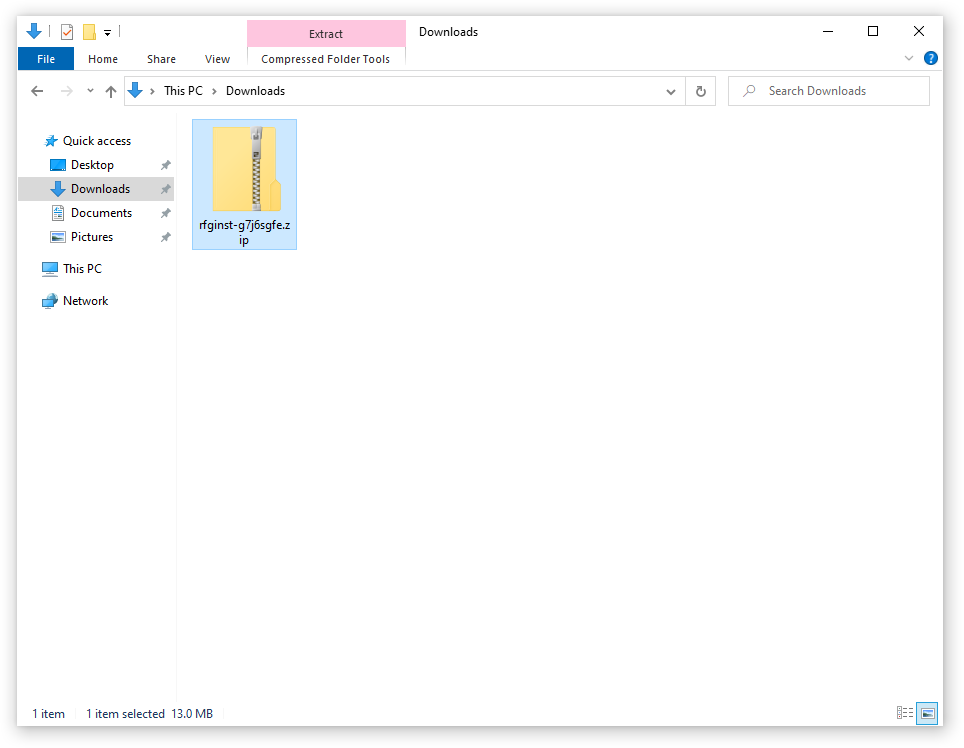Click the Search Downloads field
The height and width of the screenshot is (748, 964).
(x=829, y=91)
